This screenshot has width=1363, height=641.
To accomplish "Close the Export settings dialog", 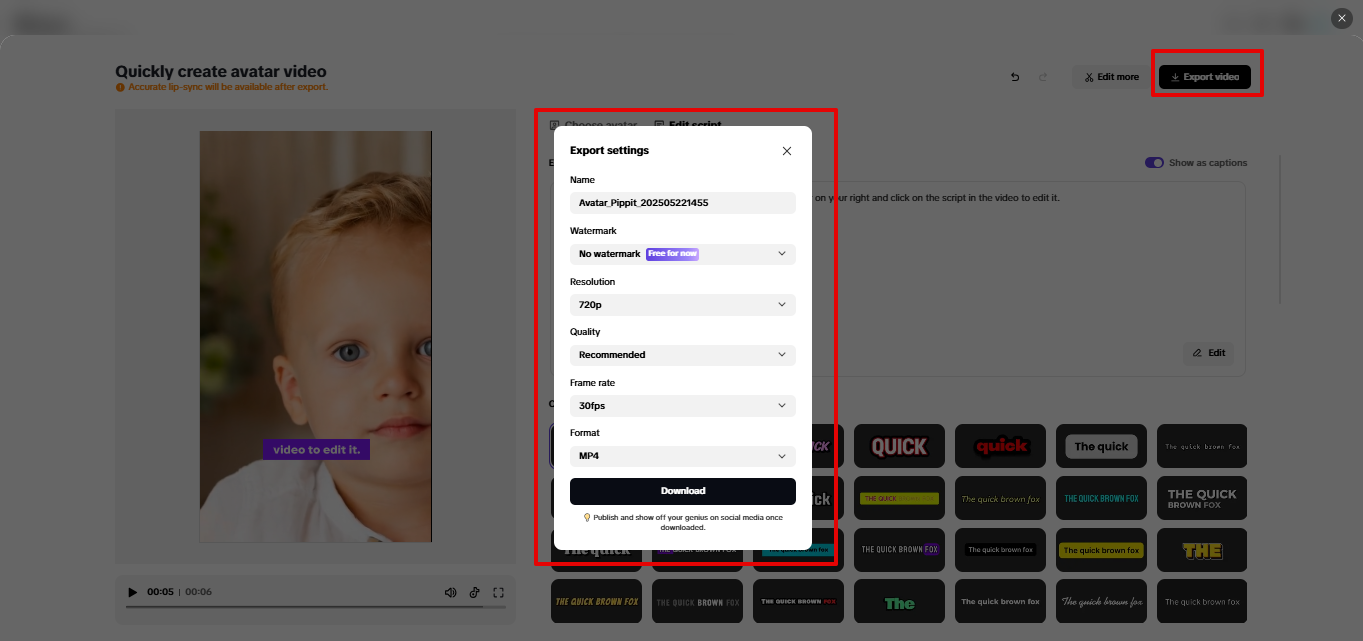I will (786, 150).
